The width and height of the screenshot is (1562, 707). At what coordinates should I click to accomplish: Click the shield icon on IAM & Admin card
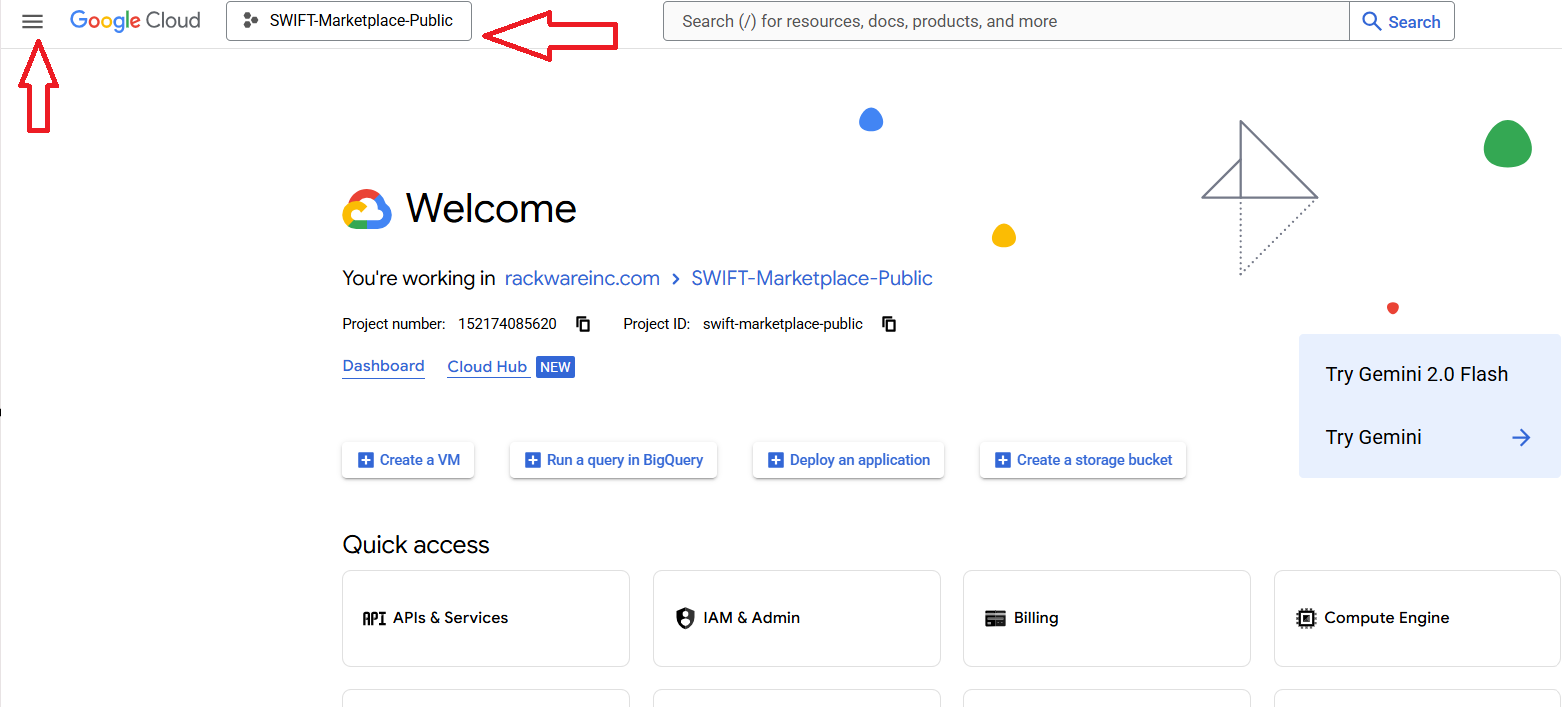[x=685, y=618]
